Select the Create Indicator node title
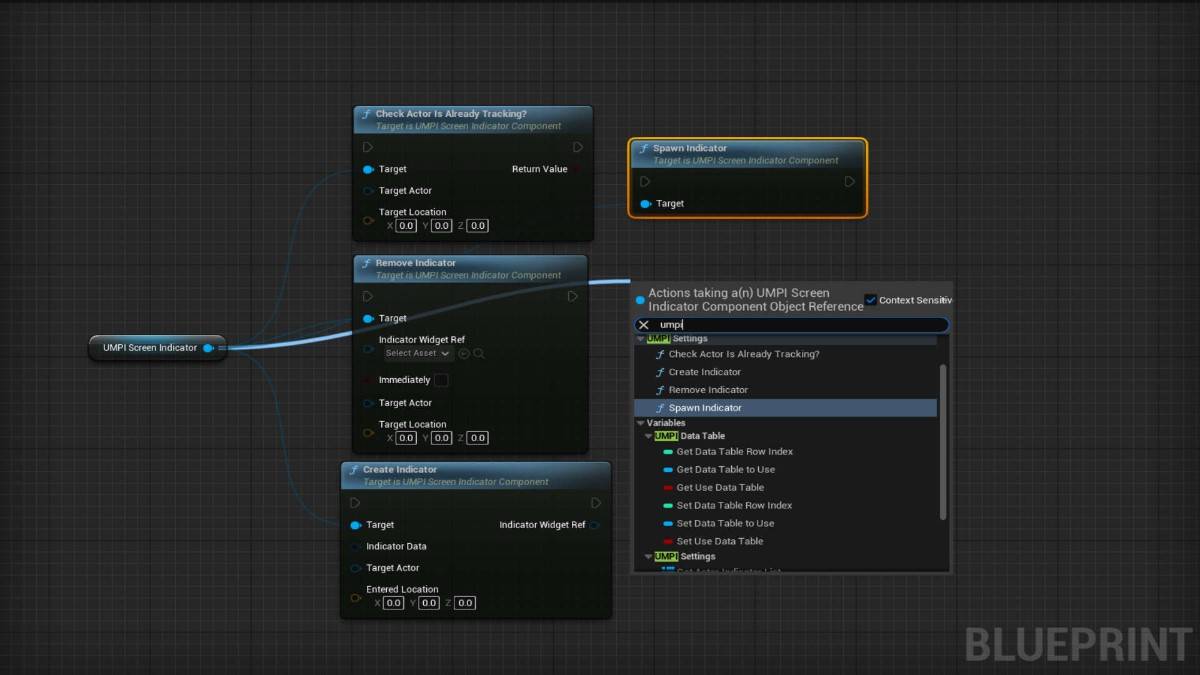The image size is (1200, 675). (x=400, y=469)
